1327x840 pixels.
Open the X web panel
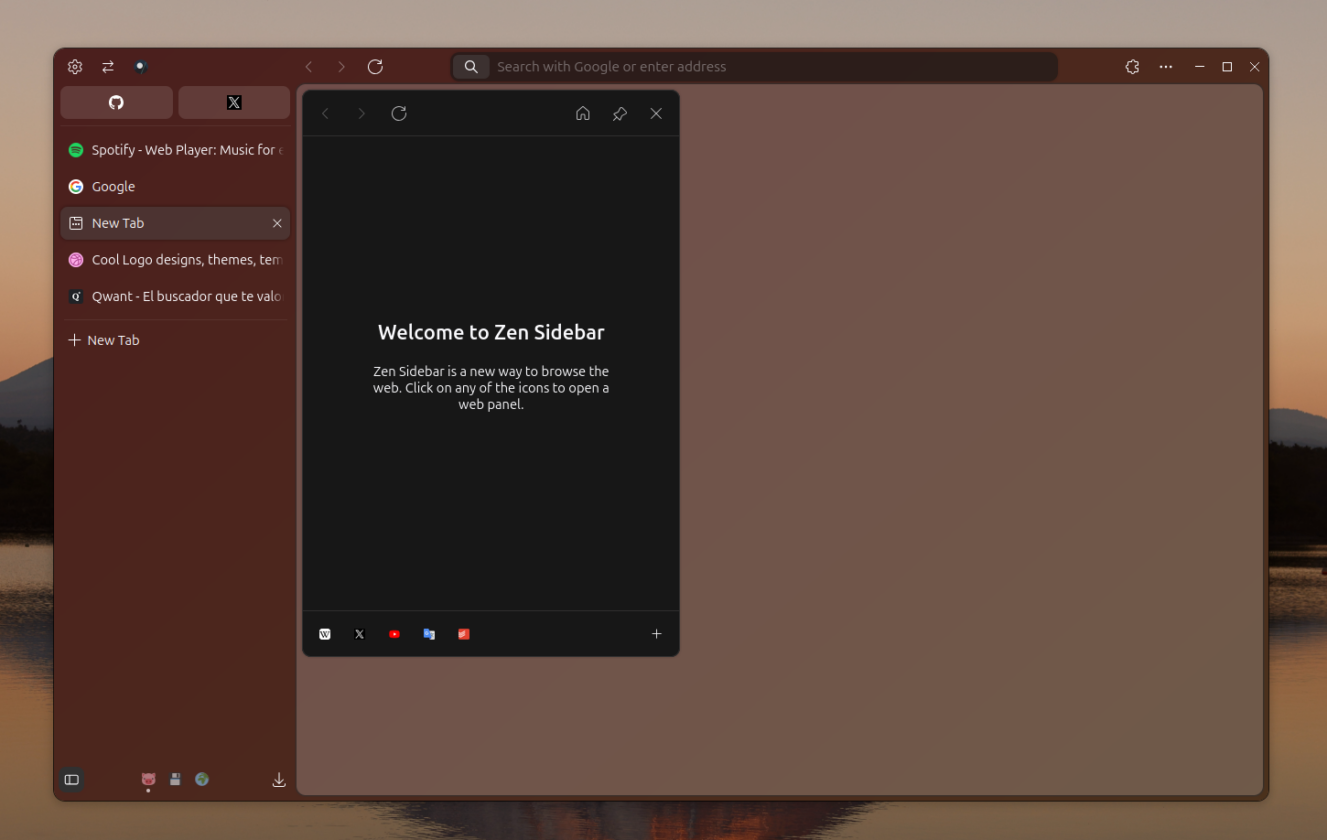coord(359,633)
